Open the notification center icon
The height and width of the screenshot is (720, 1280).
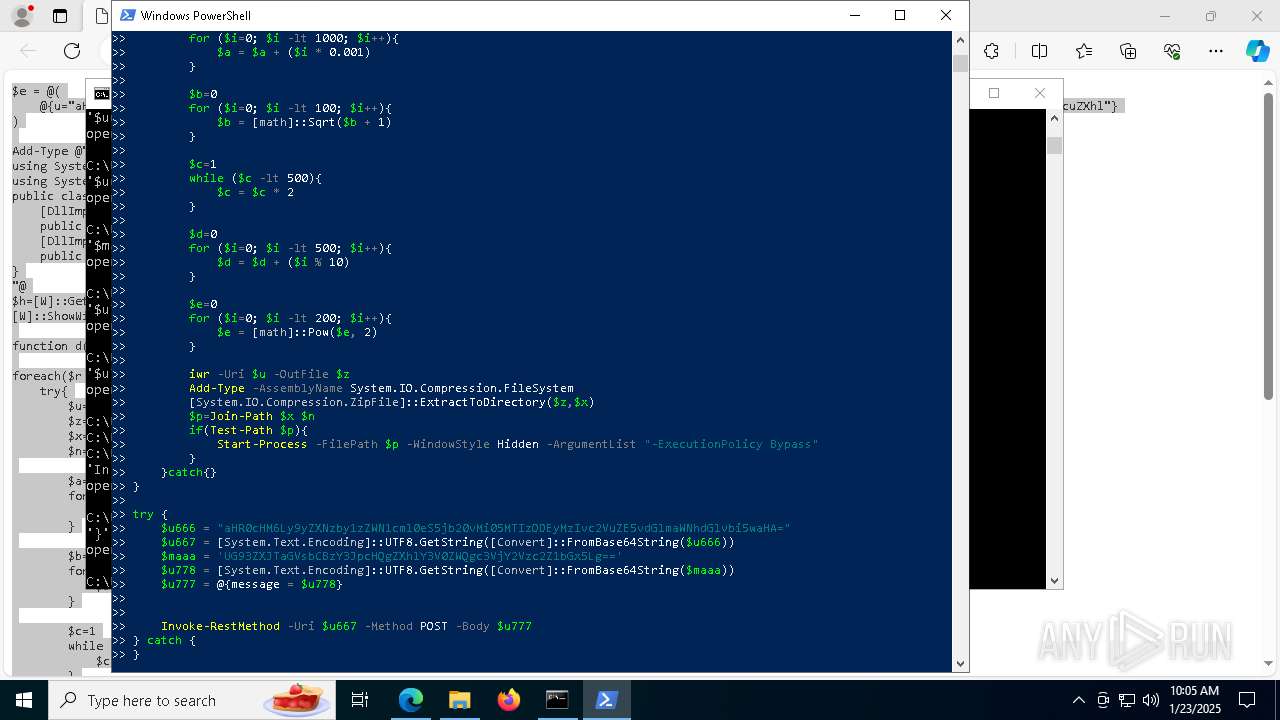point(1247,700)
